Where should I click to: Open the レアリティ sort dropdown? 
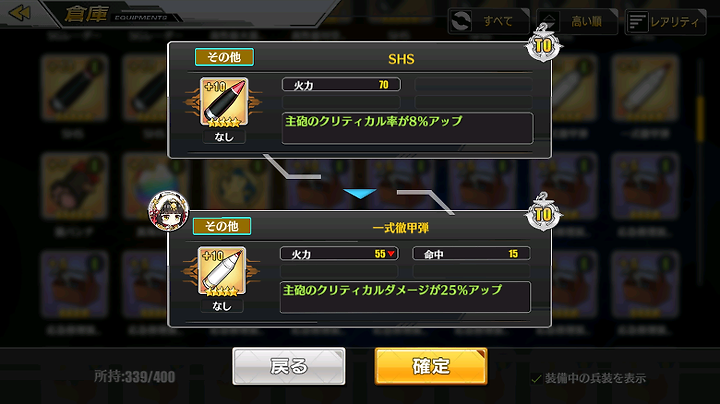tap(665, 21)
